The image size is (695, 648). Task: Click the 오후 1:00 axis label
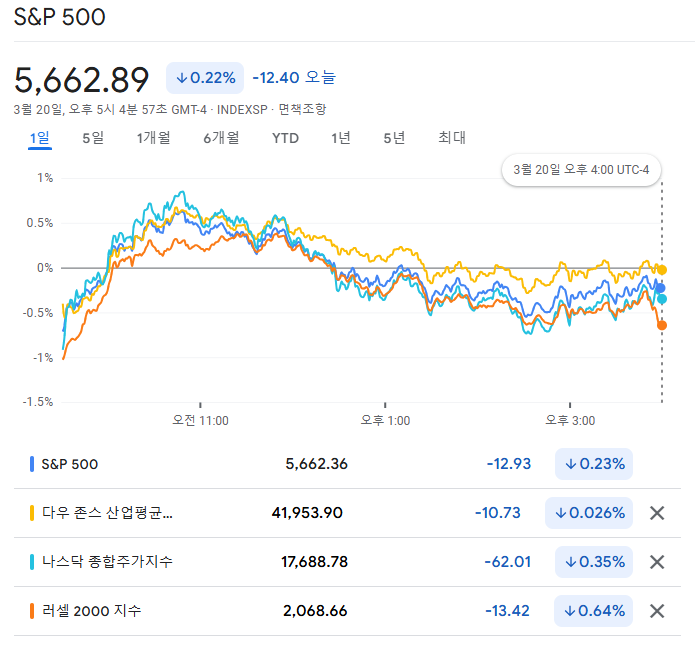click(x=385, y=420)
